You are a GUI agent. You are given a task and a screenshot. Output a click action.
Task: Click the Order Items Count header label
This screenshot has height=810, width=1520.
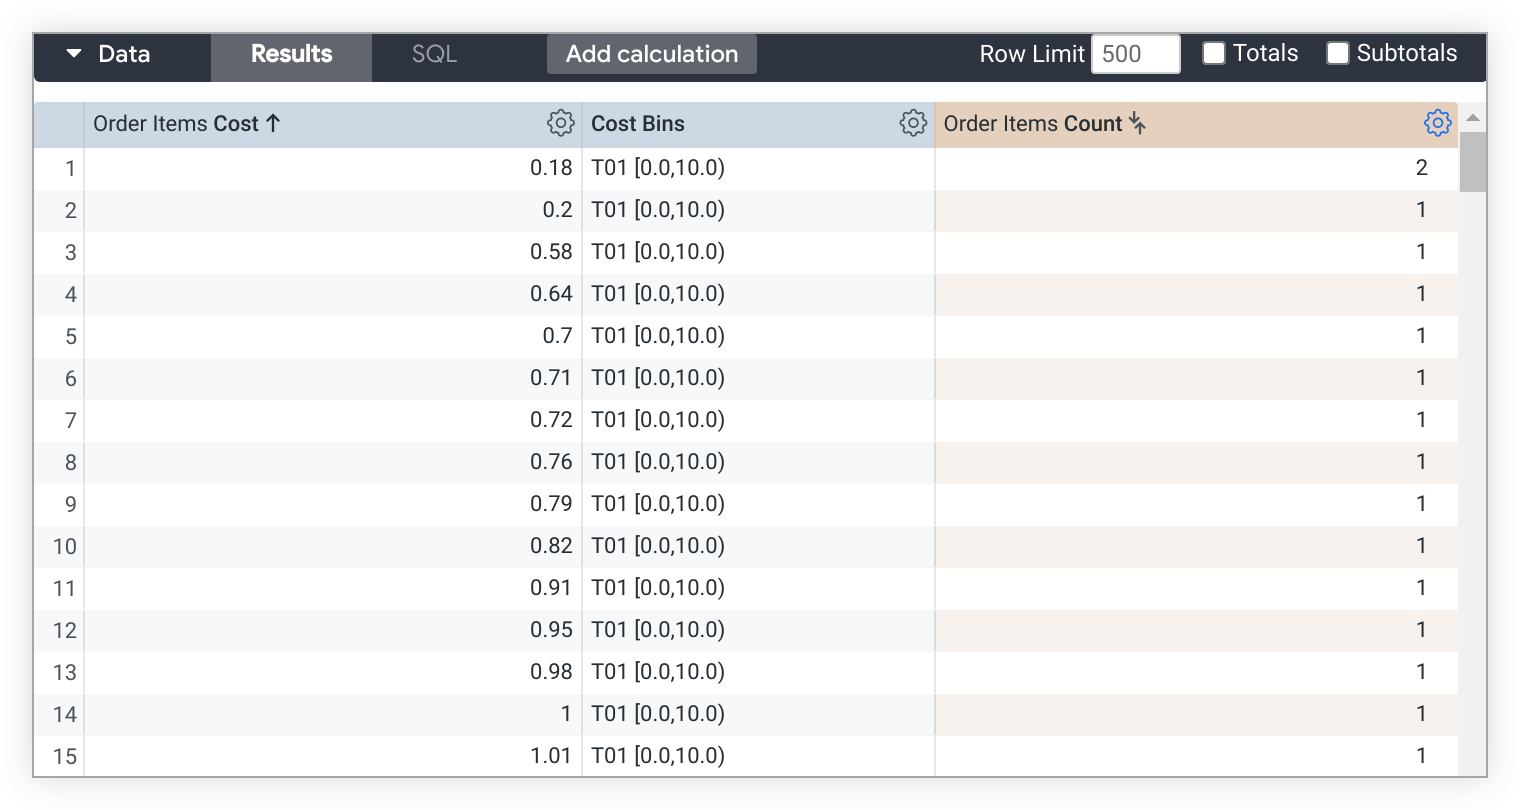[1033, 124]
